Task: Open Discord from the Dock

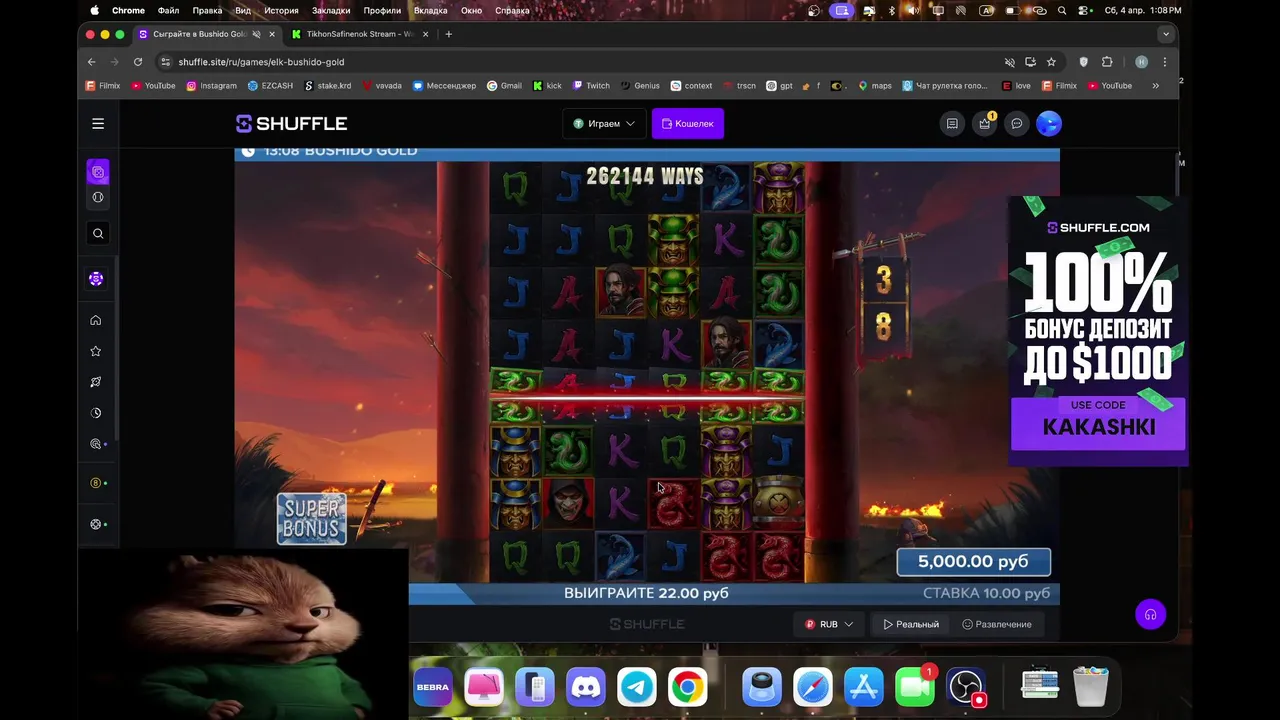Action: point(586,687)
